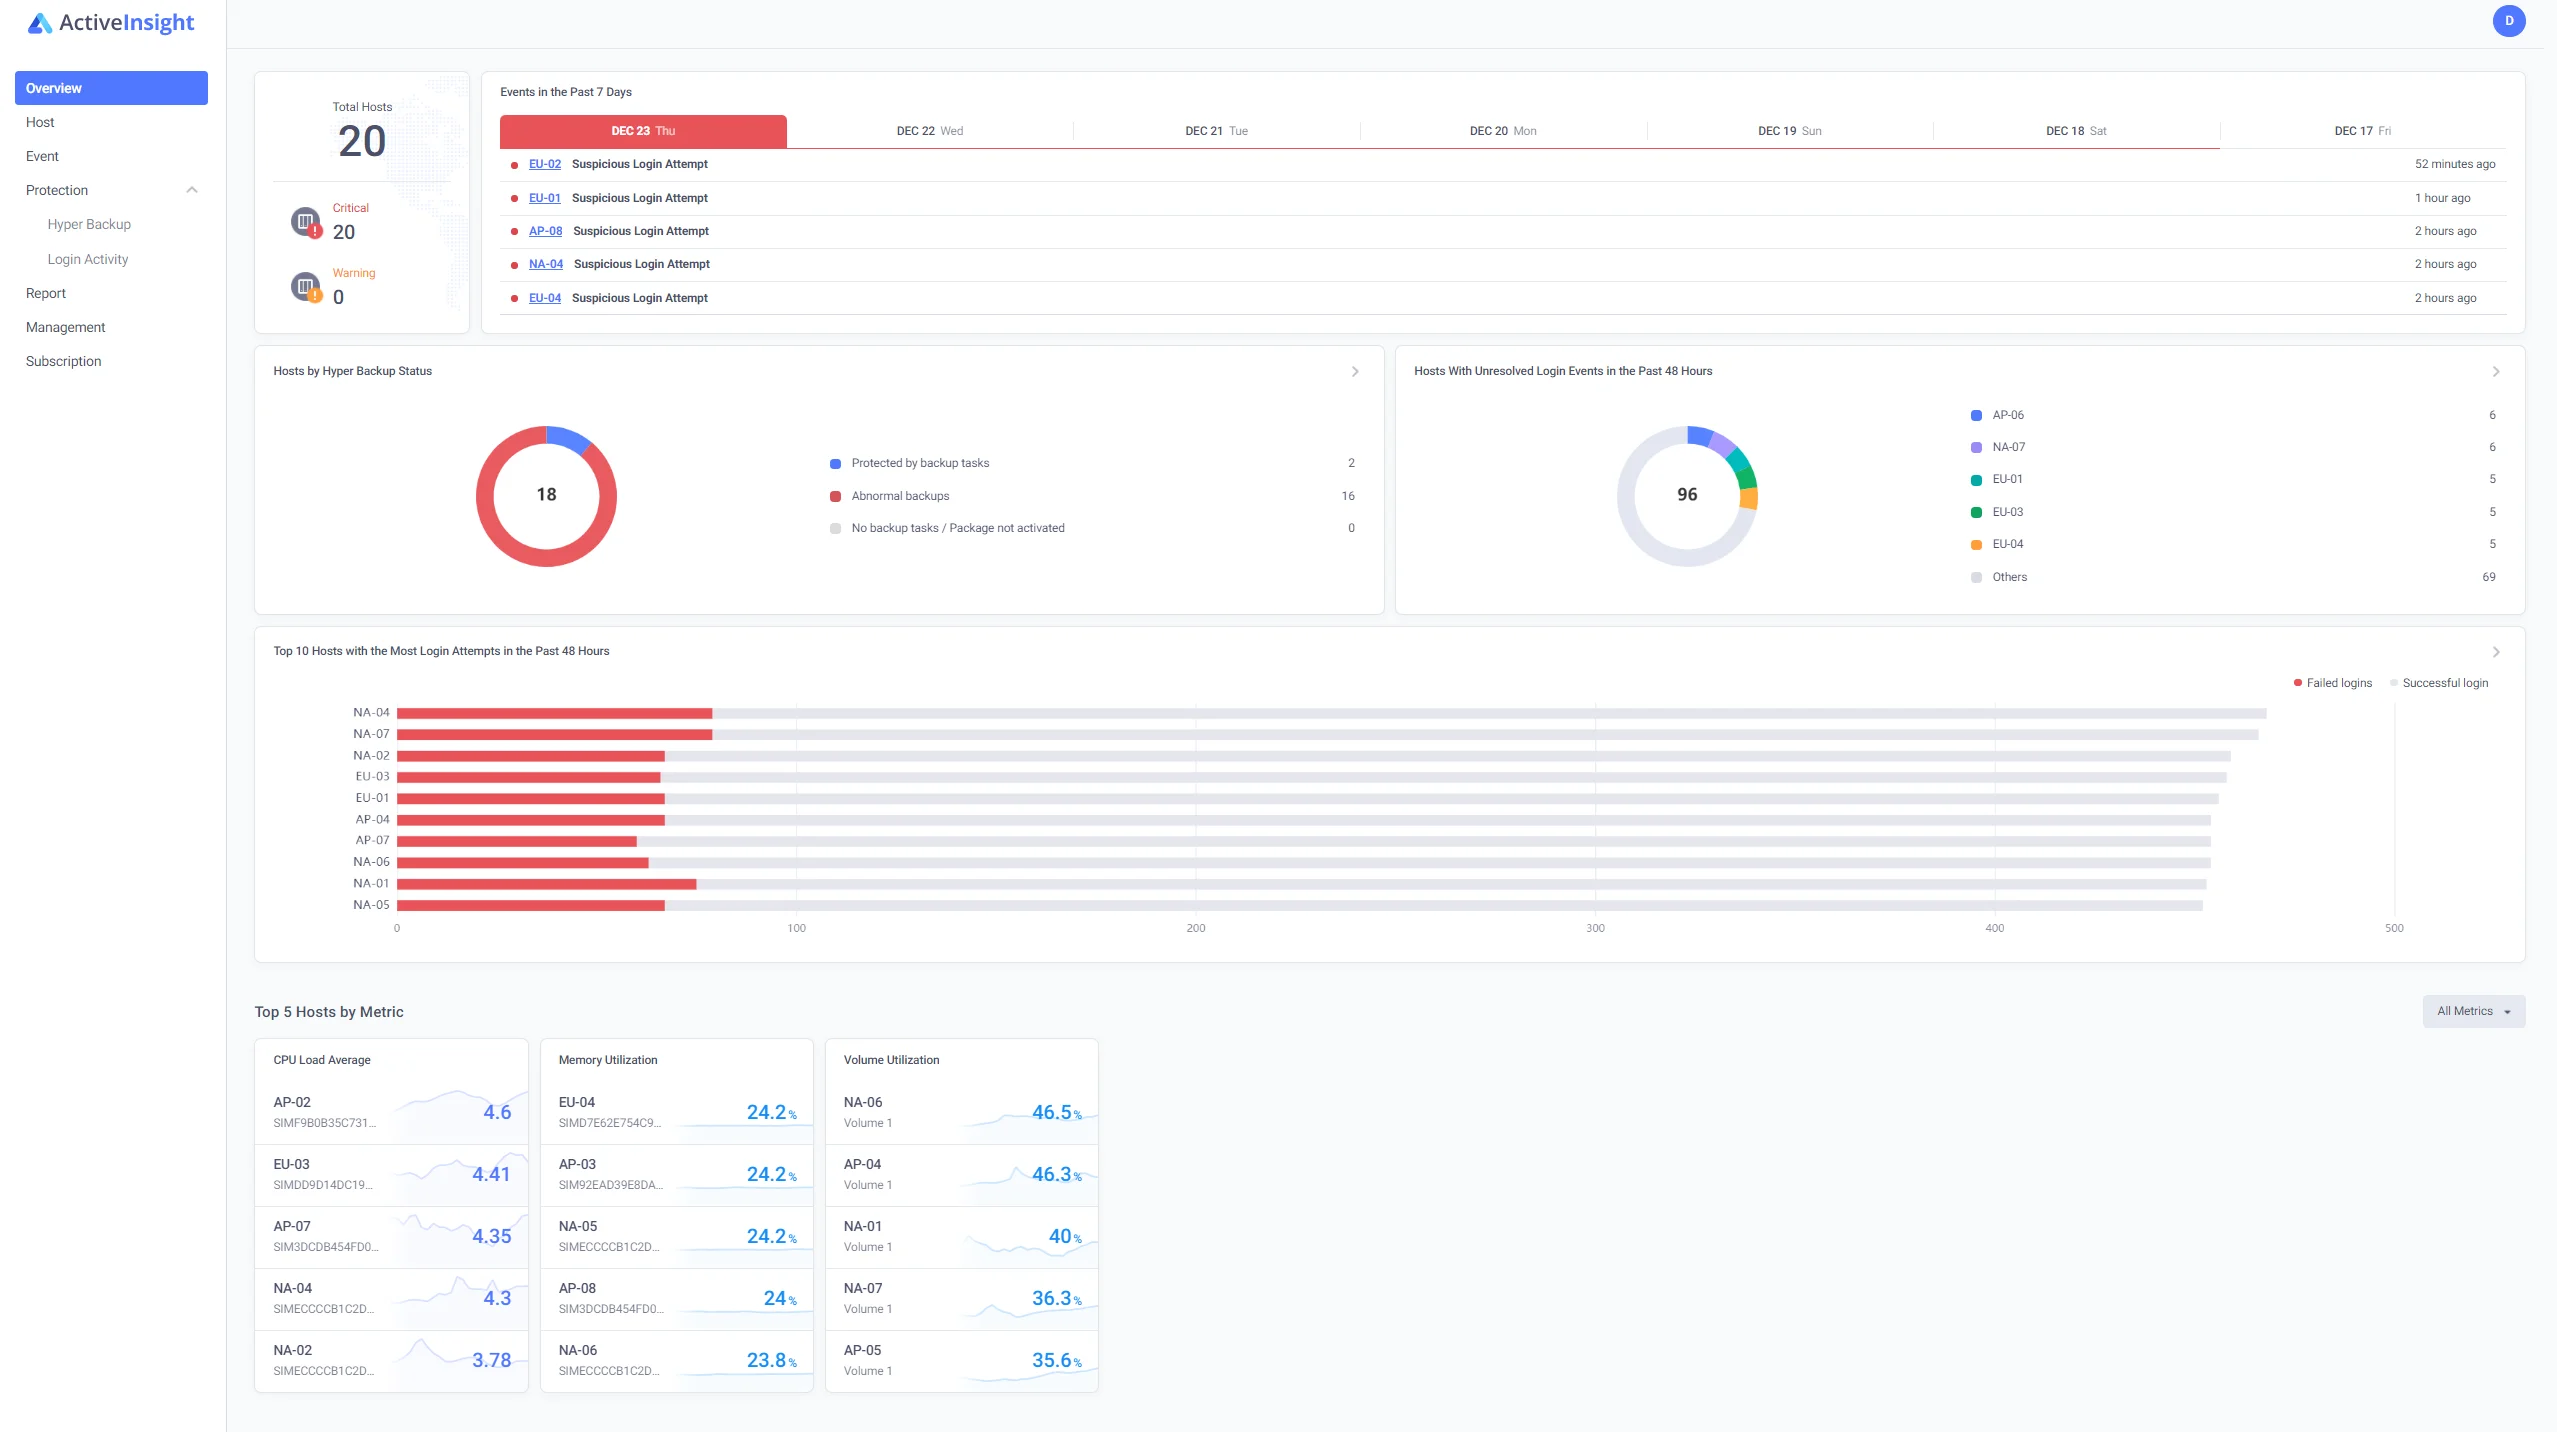Viewport: 2557px width, 1432px height.
Task: Click the Warning hosts status icon
Action: [x=306, y=287]
